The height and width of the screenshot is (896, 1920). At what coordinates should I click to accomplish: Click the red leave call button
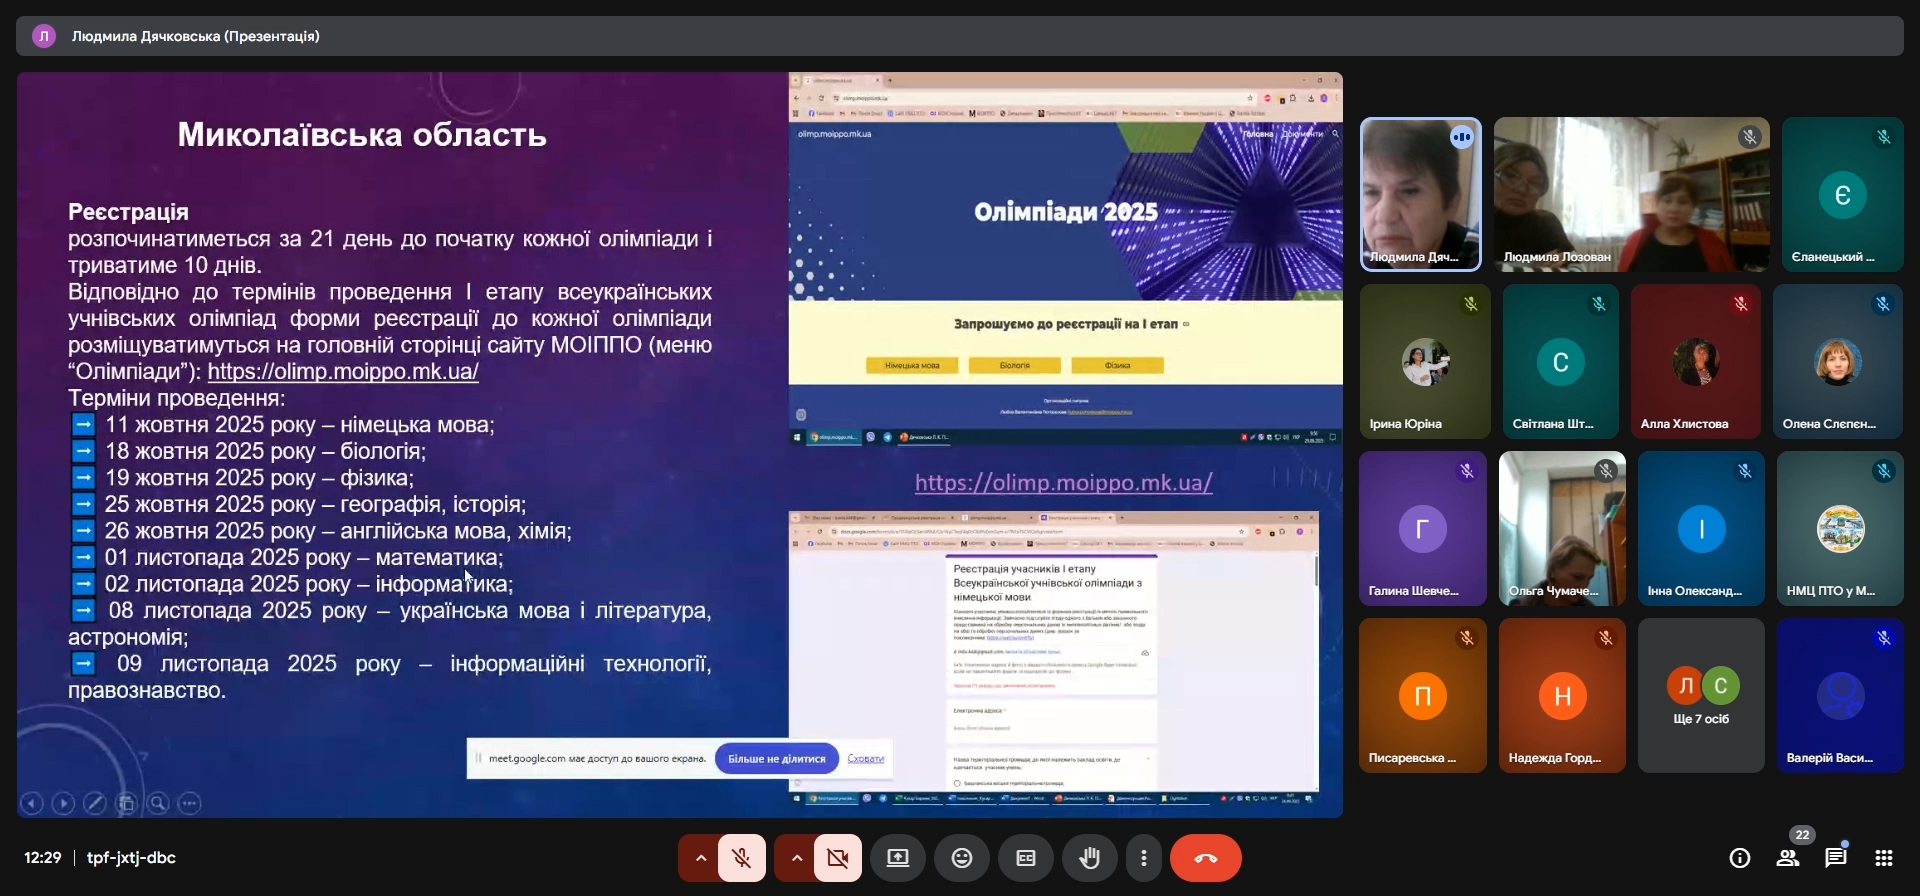(1206, 858)
